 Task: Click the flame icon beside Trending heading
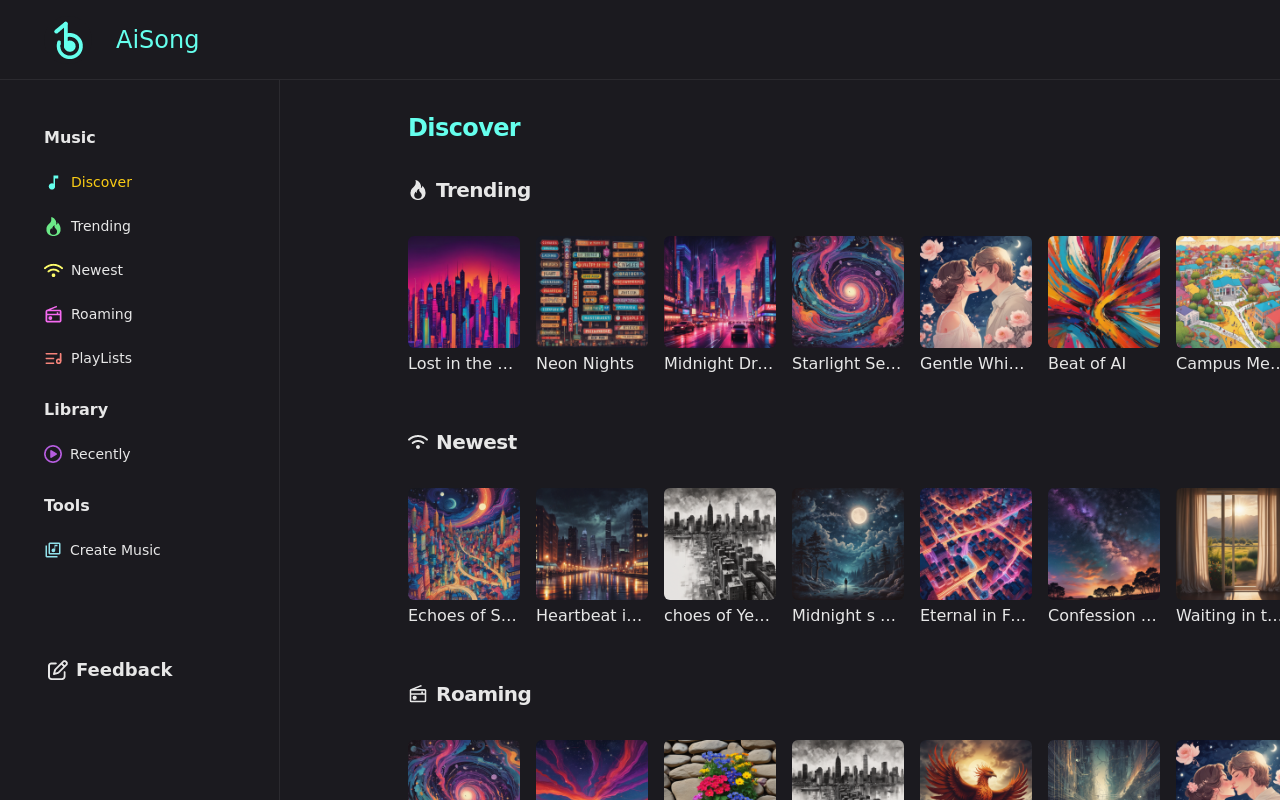tap(418, 190)
